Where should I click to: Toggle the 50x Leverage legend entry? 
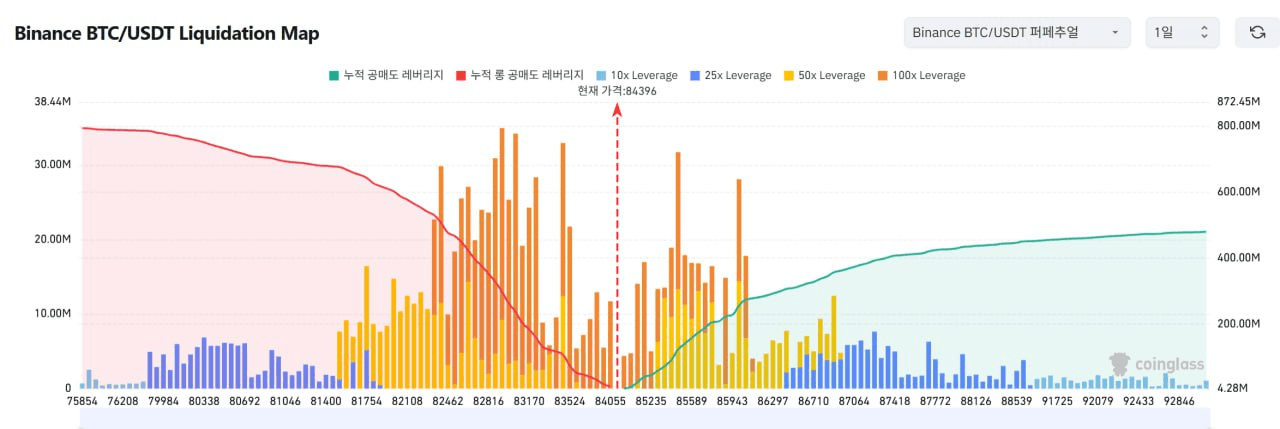(824, 75)
